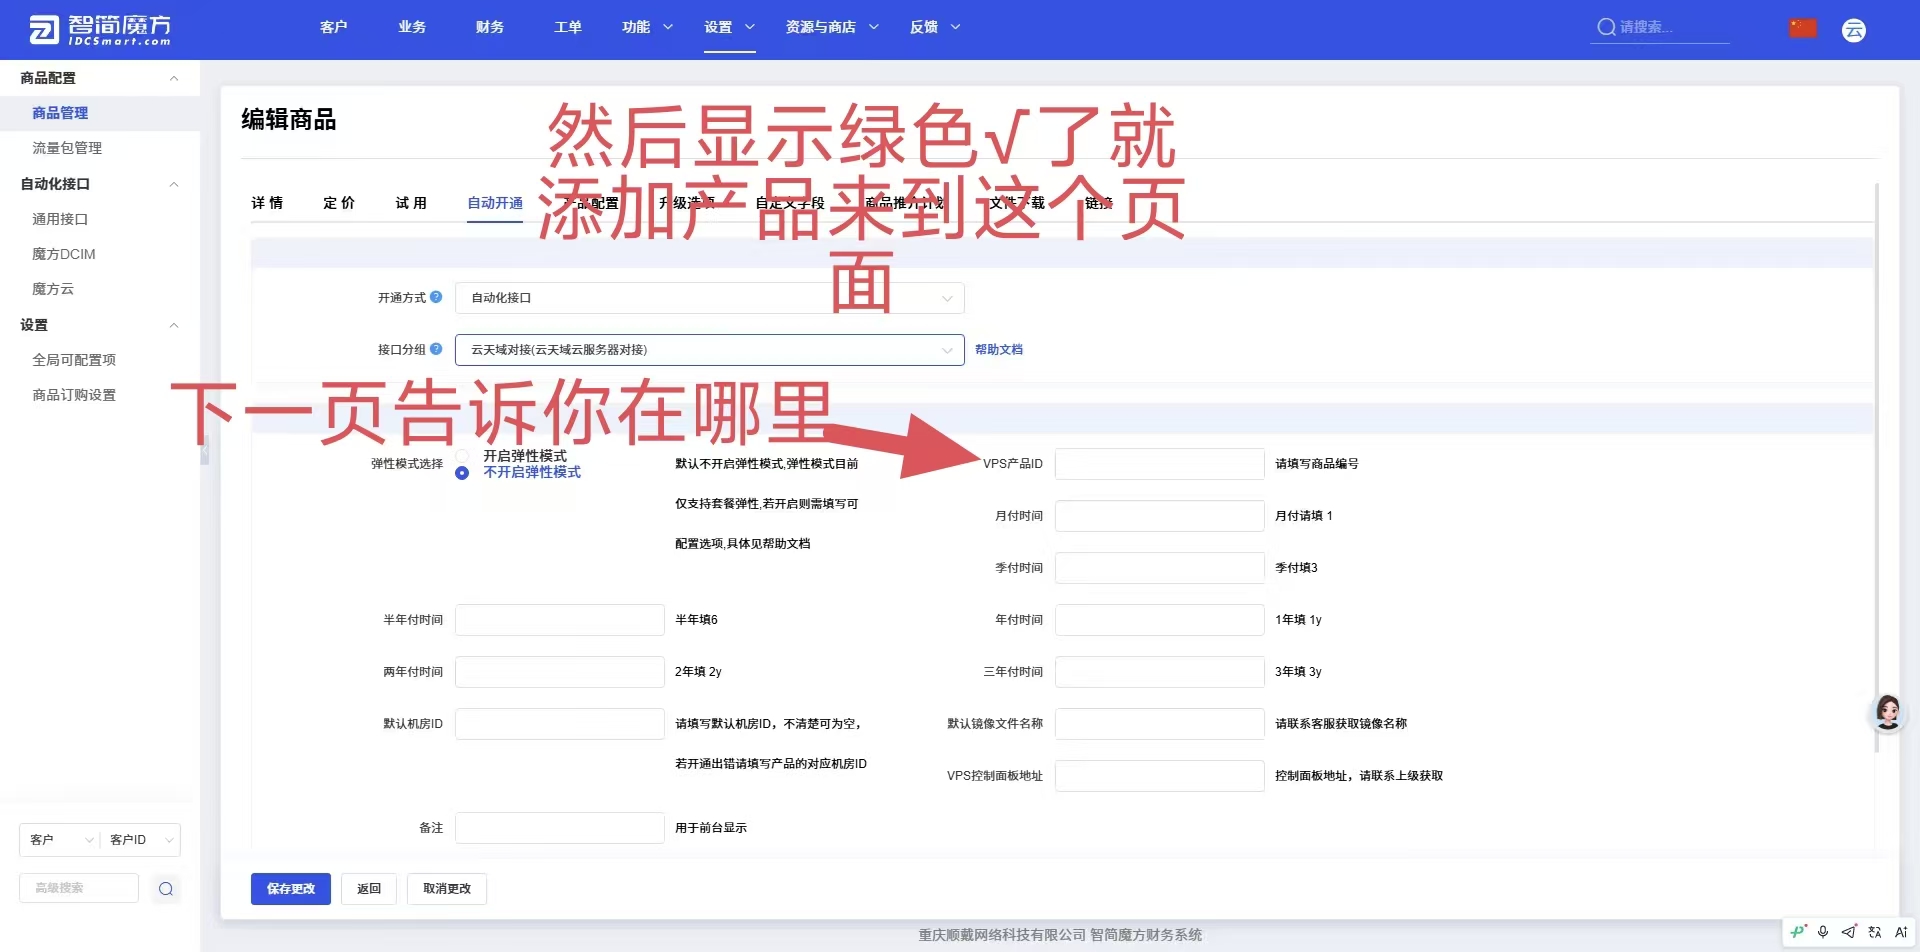This screenshot has width=1920, height=952.
Task: Focus the 高级搜索 input in the sidebar
Action: click(x=79, y=888)
